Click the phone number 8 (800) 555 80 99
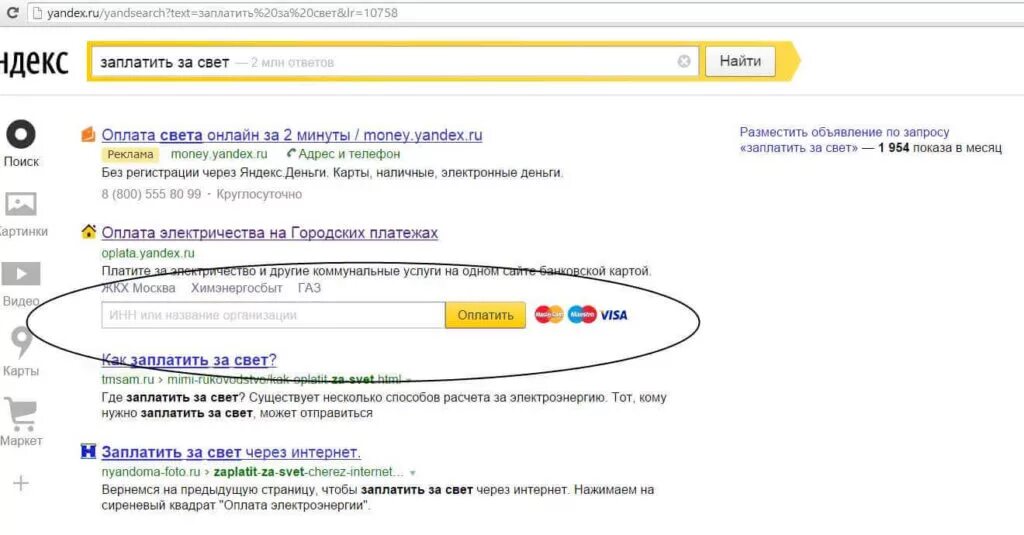Image resolution: width=1024 pixels, height=535 pixels. click(152, 194)
